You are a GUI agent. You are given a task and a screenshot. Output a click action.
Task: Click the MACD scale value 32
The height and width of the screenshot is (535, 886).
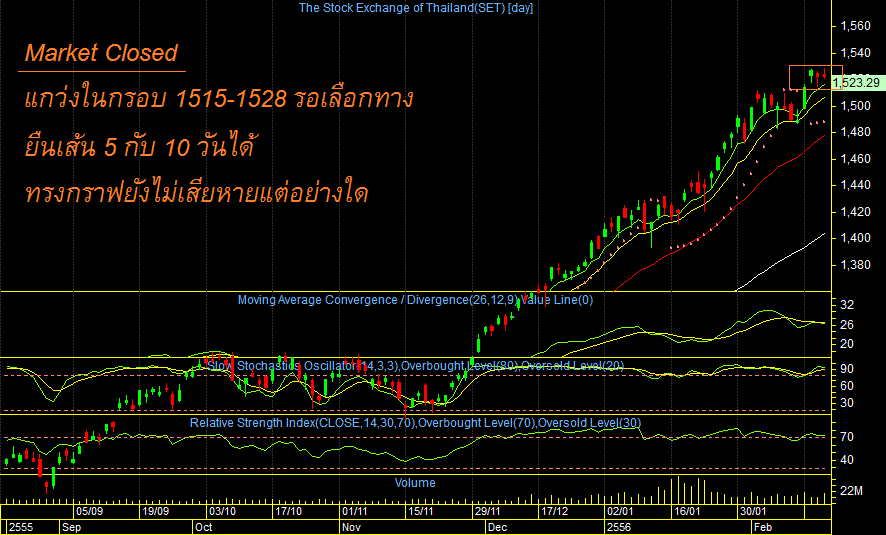click(x=847, y=305)
